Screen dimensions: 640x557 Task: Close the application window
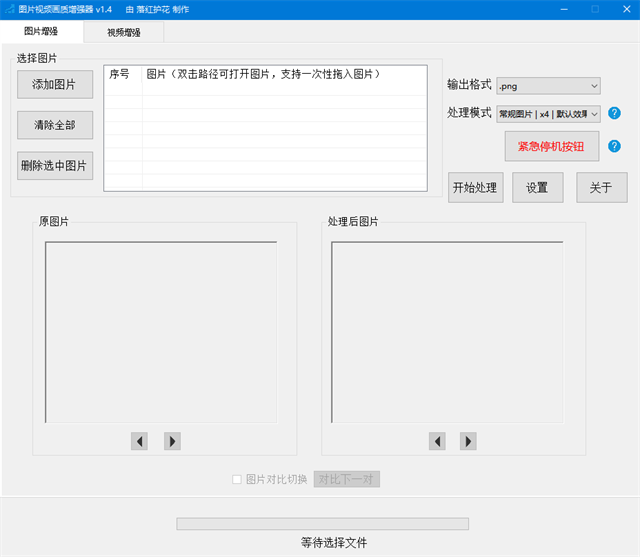pyautogui.click(x=627, y=9)
